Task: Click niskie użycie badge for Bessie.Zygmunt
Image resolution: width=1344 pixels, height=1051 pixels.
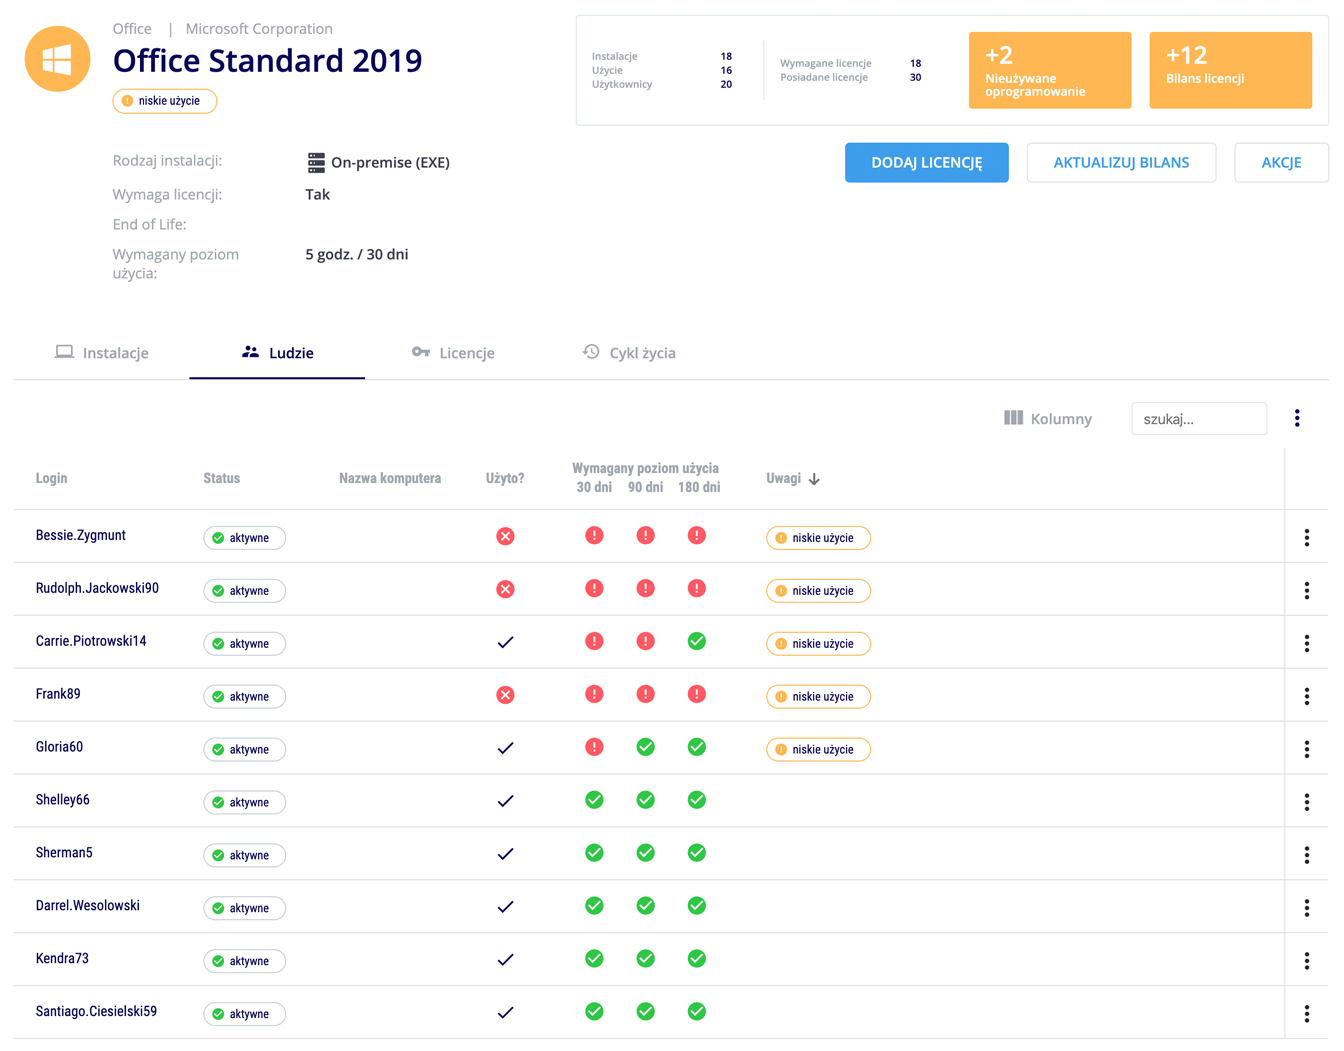Action: [x=818, y=538]
